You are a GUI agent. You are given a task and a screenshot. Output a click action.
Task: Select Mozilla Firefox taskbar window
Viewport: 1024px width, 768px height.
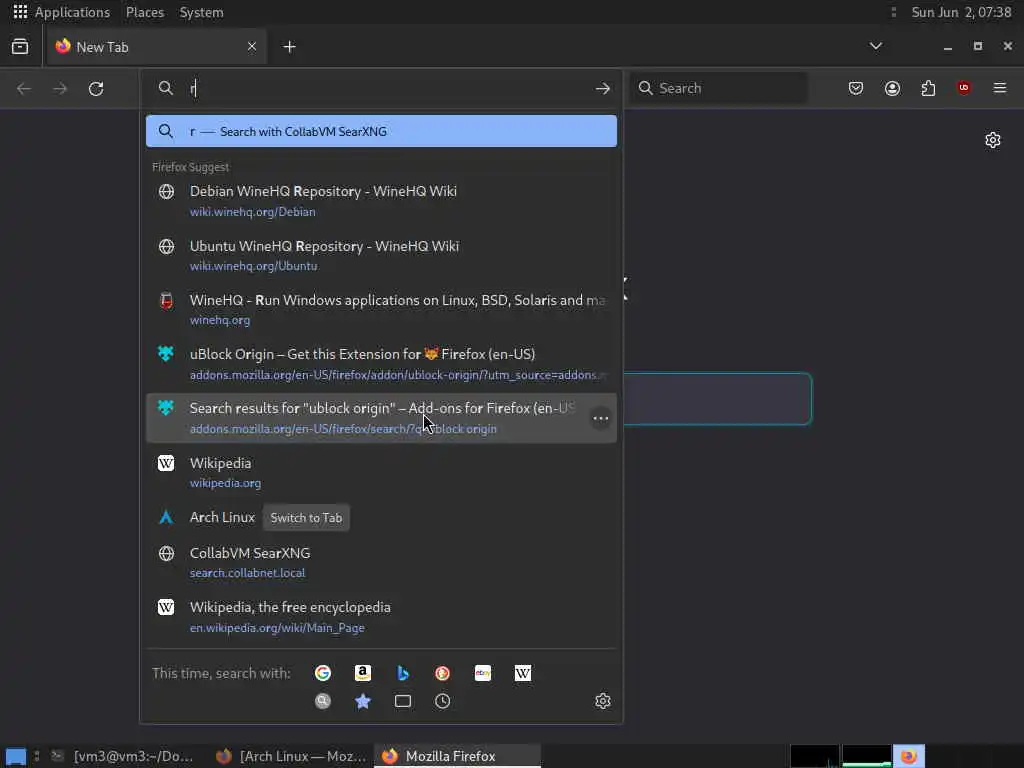457,756
